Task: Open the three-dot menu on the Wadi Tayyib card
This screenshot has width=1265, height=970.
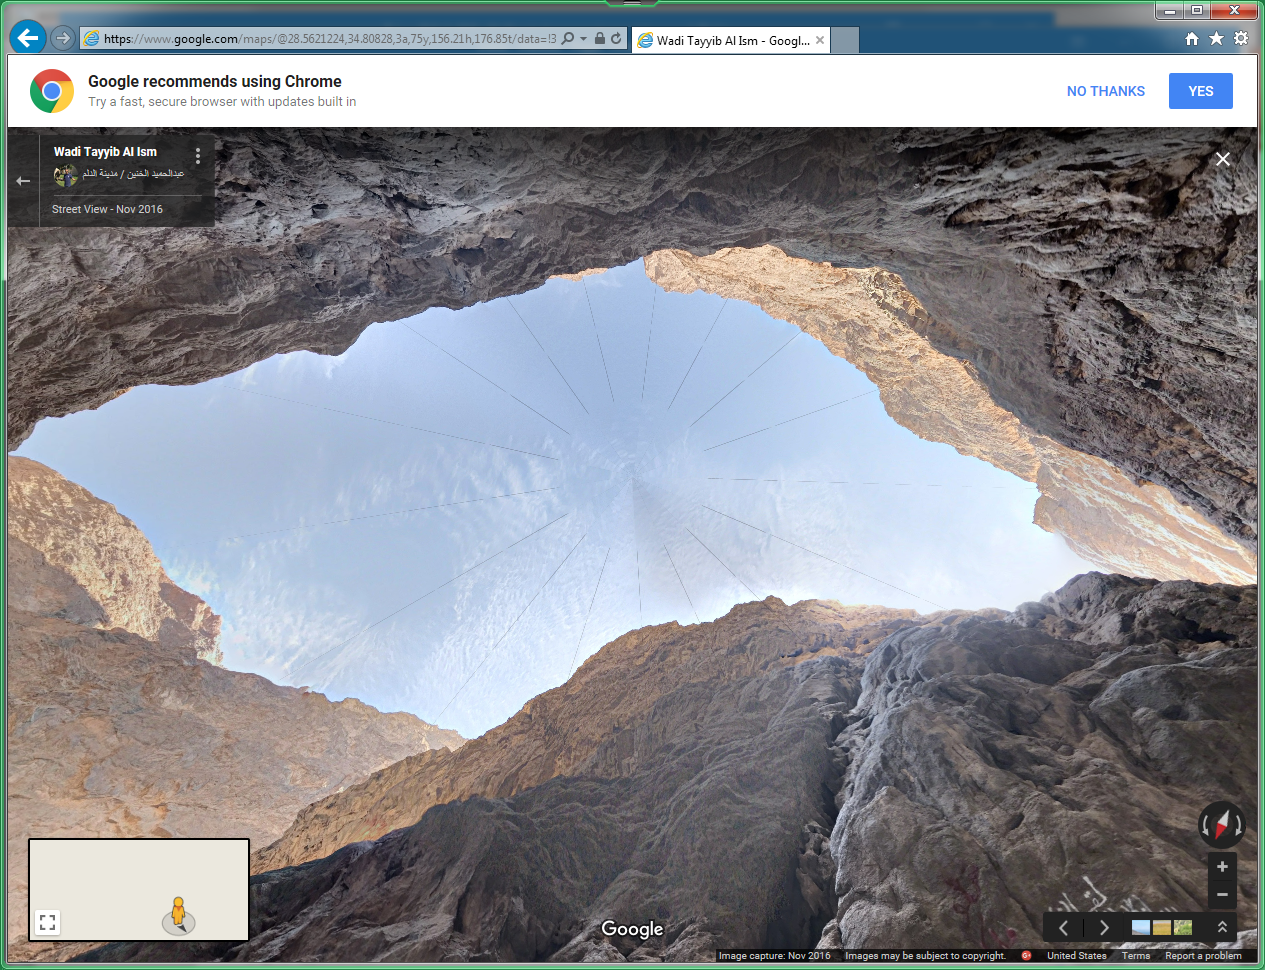Action: (x=198, y=156)
